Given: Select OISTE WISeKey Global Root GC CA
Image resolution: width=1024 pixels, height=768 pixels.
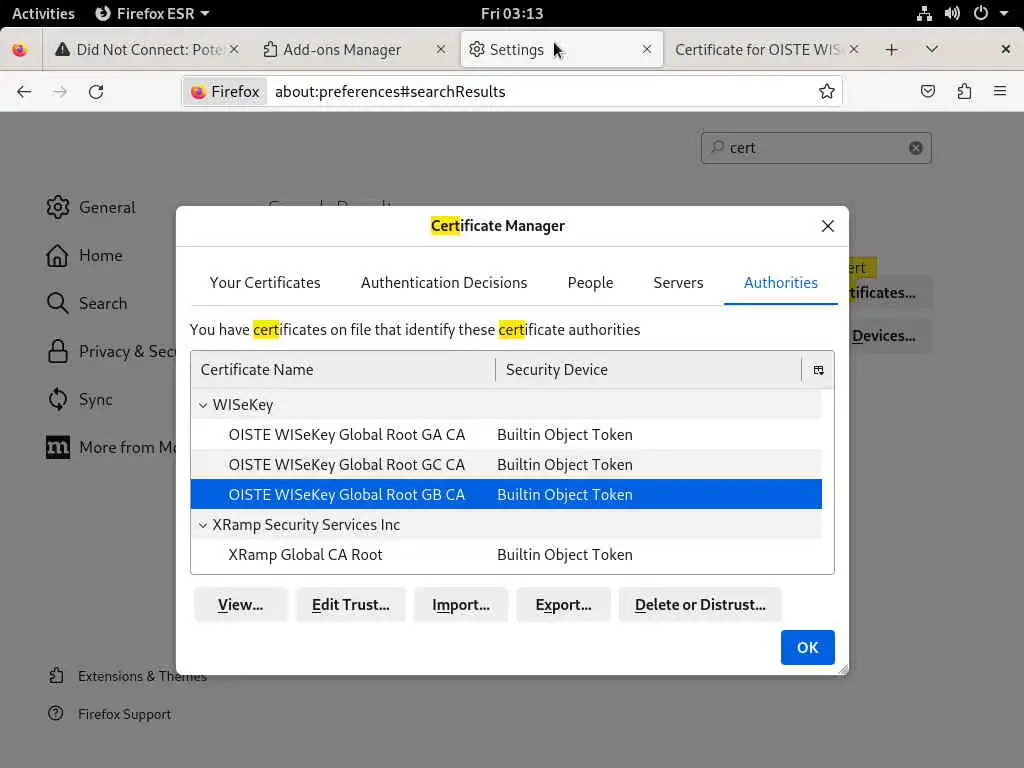Looking at the screenshot, I should [506, 465].
